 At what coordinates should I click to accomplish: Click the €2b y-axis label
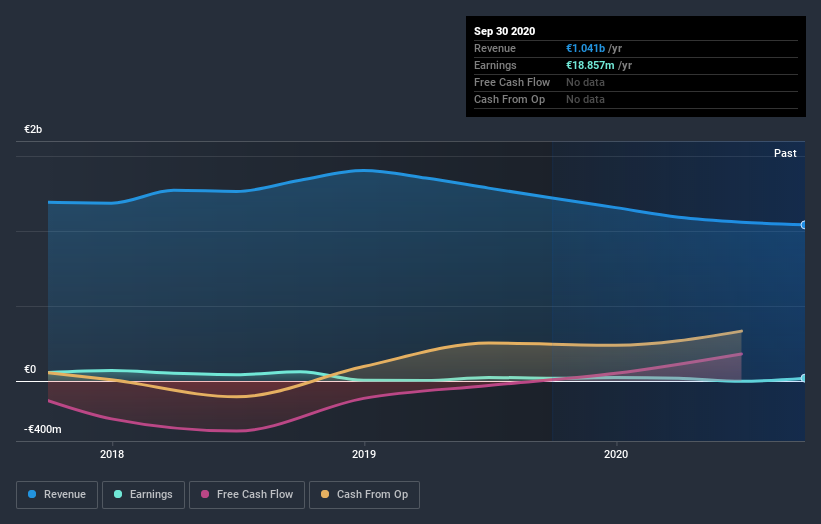tap(33, 129)
